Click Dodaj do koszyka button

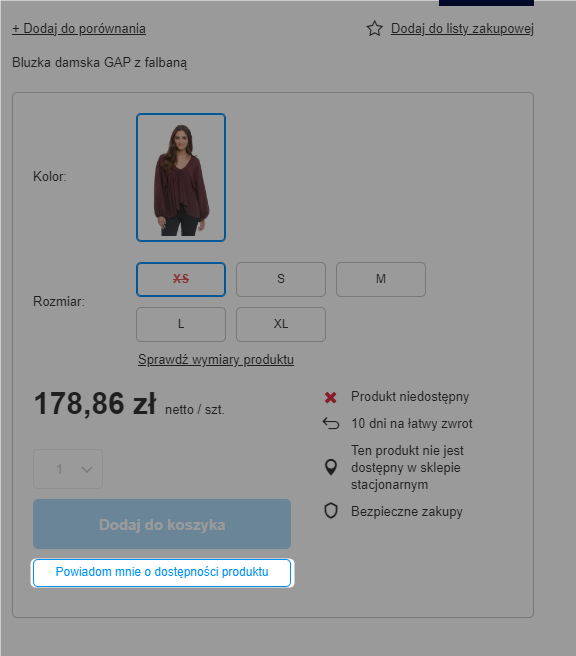coord(162,524)
